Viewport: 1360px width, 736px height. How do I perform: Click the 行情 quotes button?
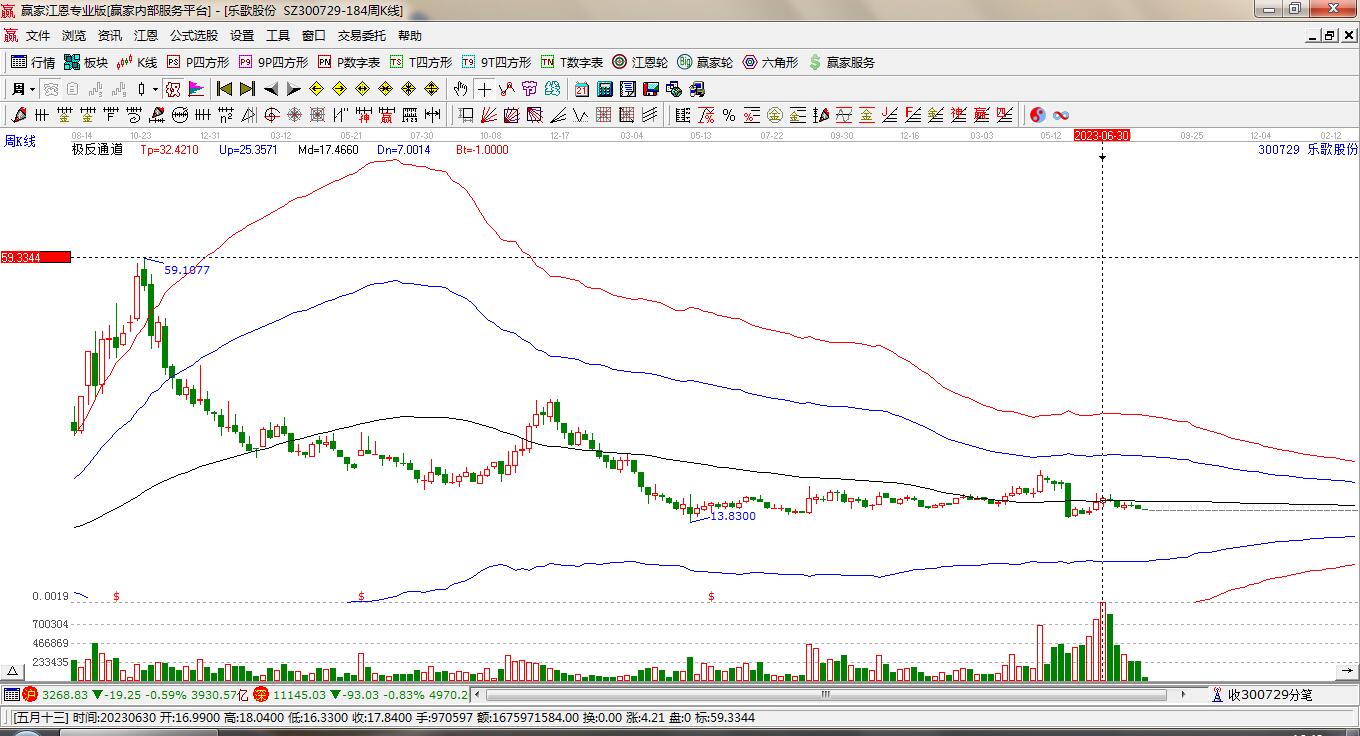(x=33, y=62)
